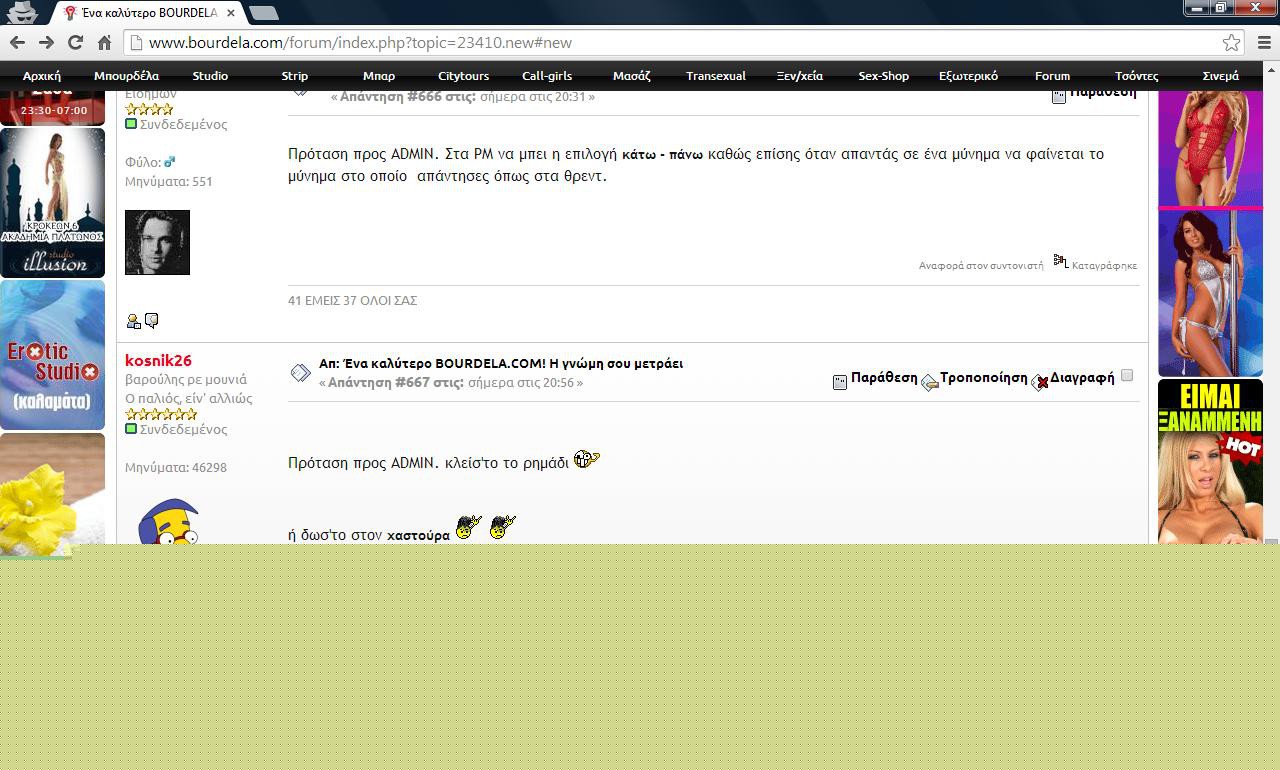1280x770 pixels.
Task: Click Τροποποίηση edit button on kosnik26 post
Action: [x=930, y=381]
